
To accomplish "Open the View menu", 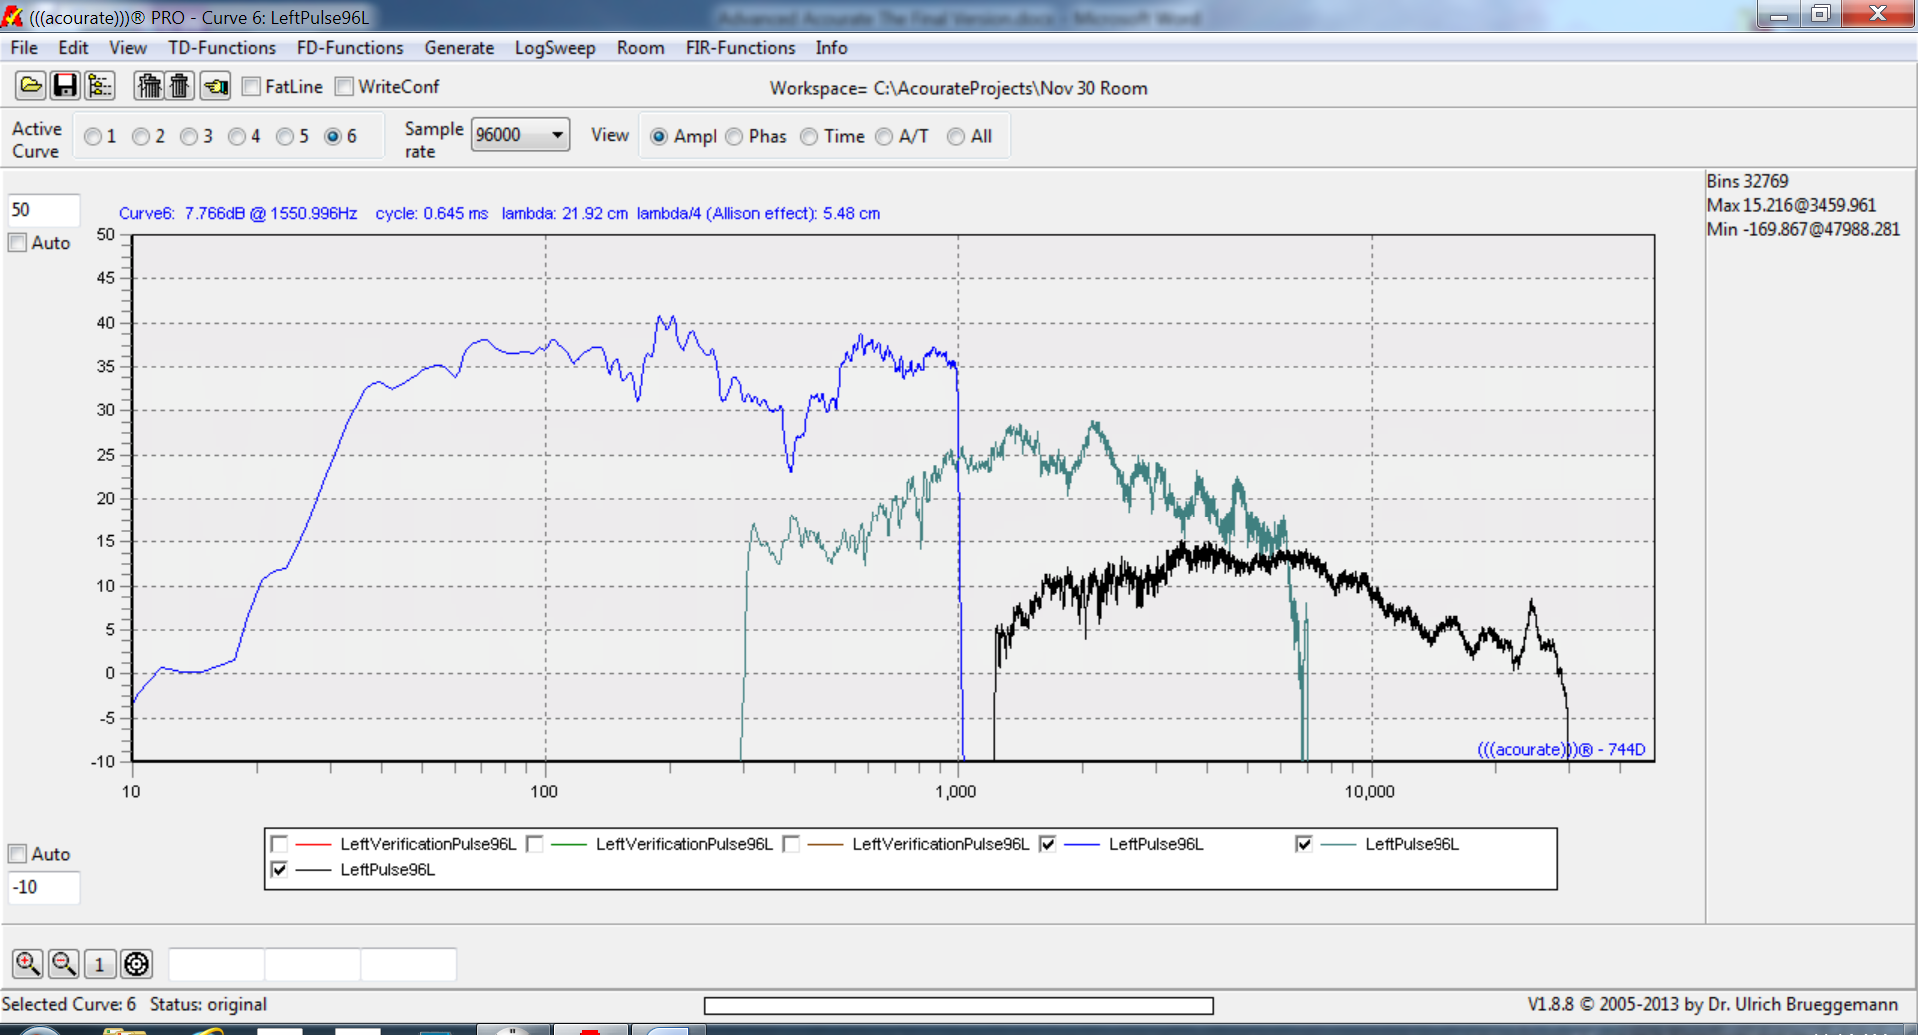I will [128, 48].
